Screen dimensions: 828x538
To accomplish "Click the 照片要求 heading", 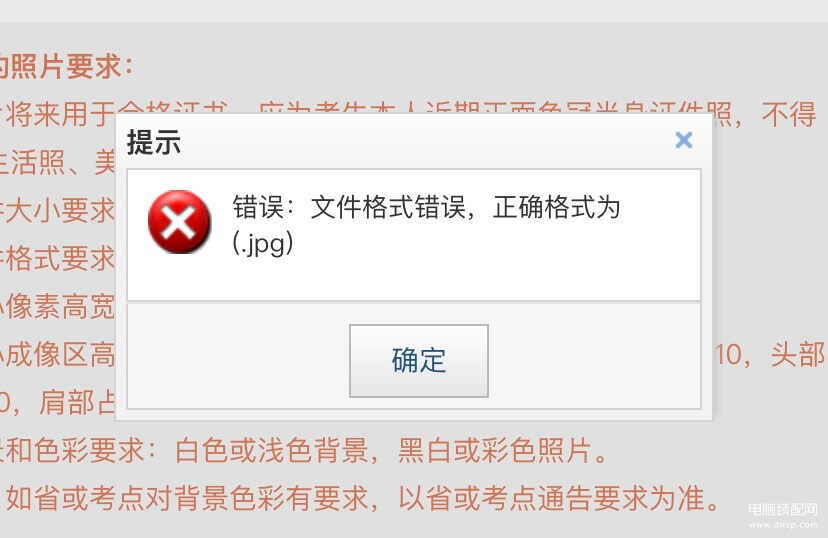I will point(66,67).
